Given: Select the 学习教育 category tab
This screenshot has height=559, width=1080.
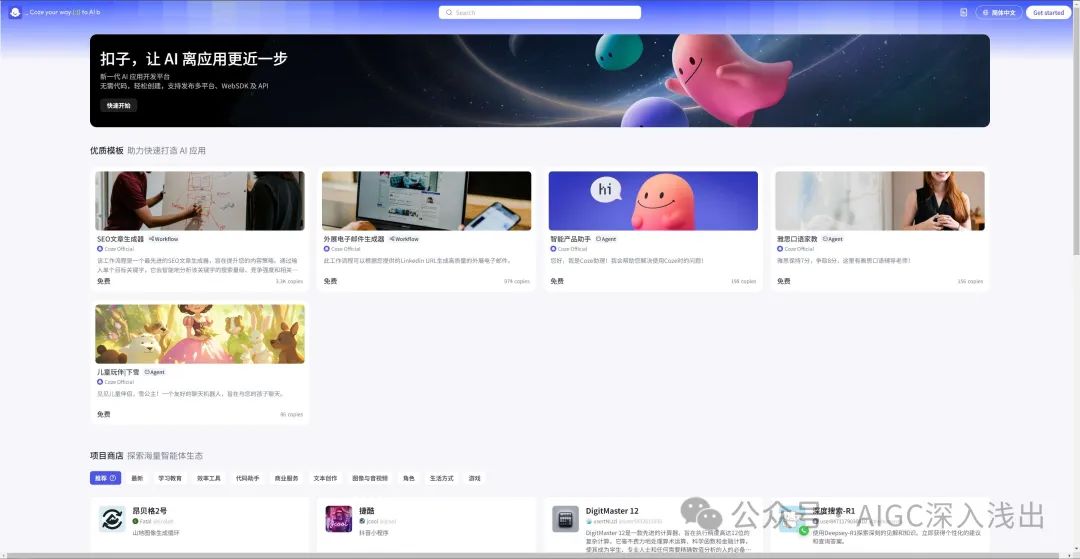Looking at the screenshot, I should tap(170, 478).
